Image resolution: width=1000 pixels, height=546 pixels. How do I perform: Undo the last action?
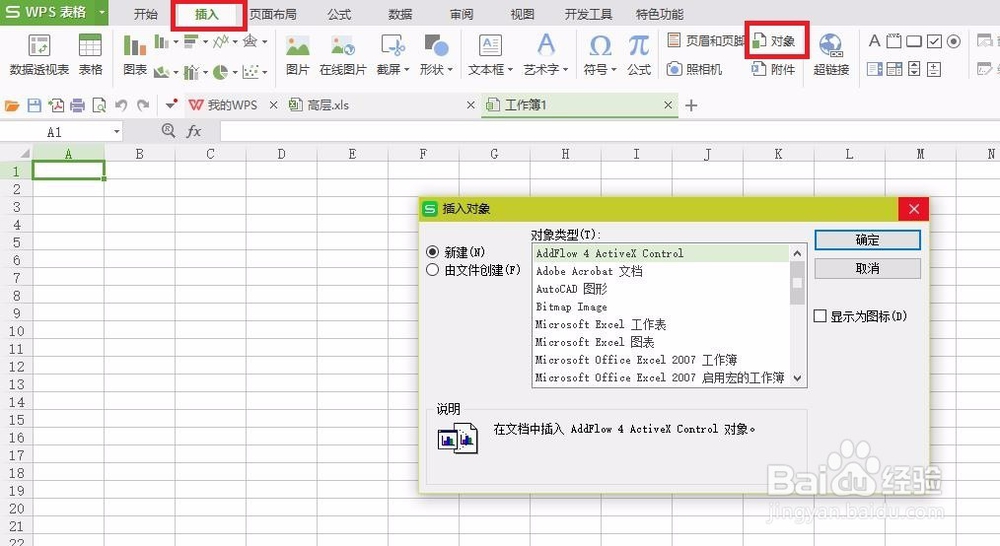[x=121, y=105]
